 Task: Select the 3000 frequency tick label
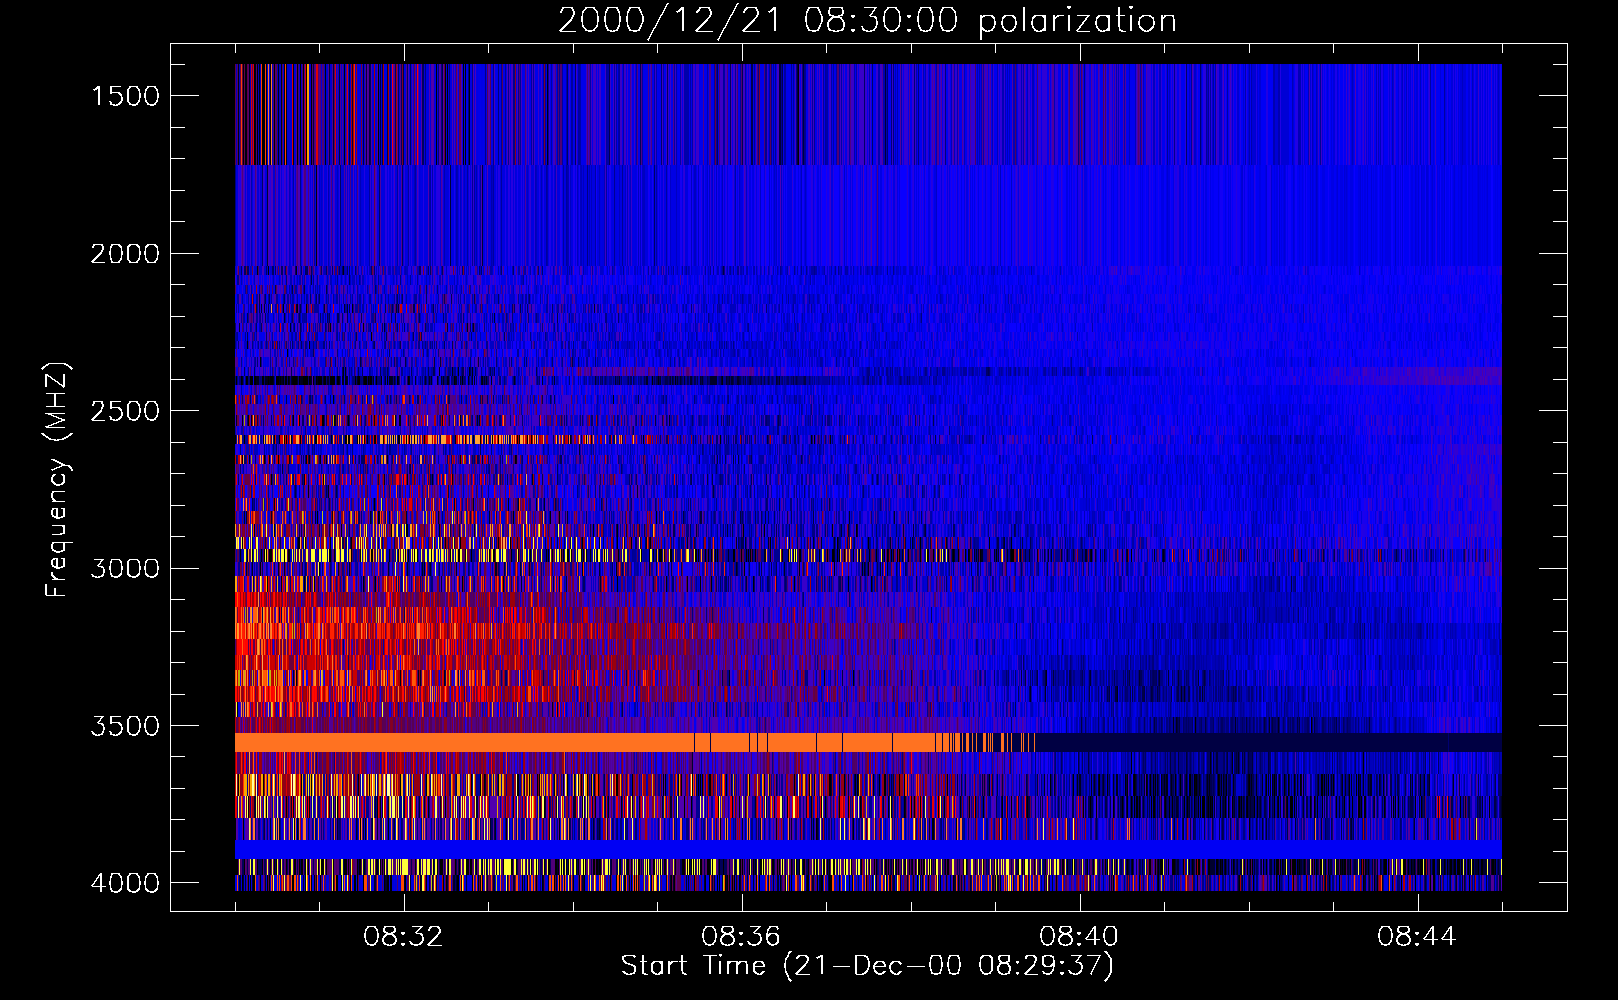click(125, 569)
